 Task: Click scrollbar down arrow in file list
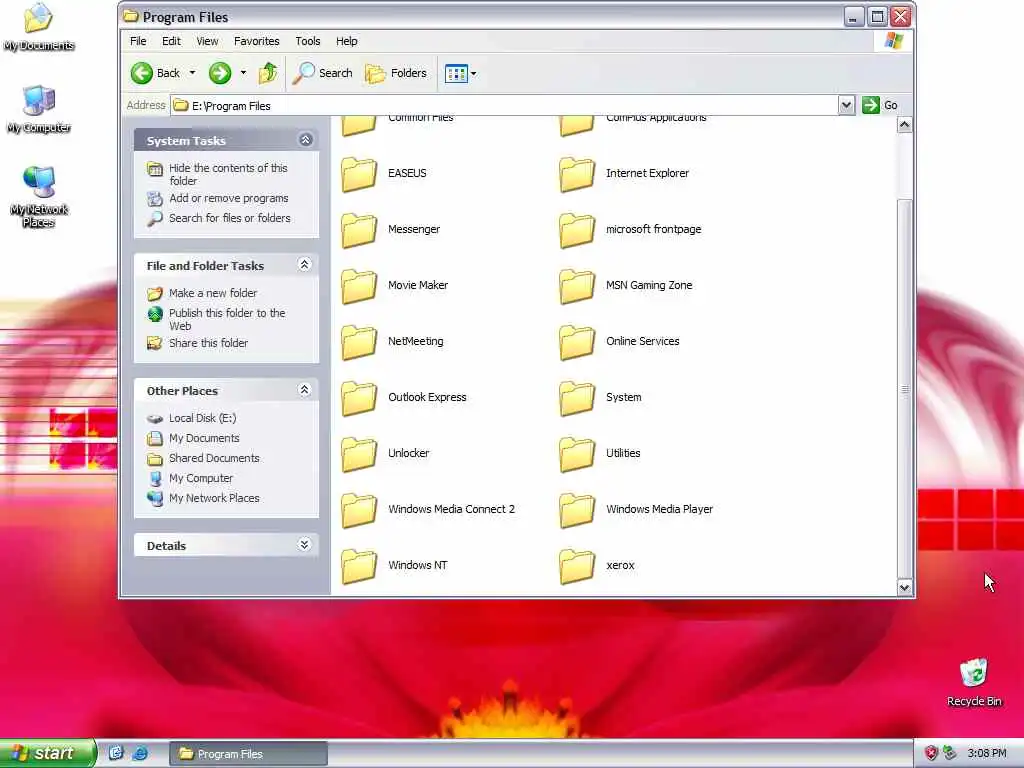pos(904,587)
